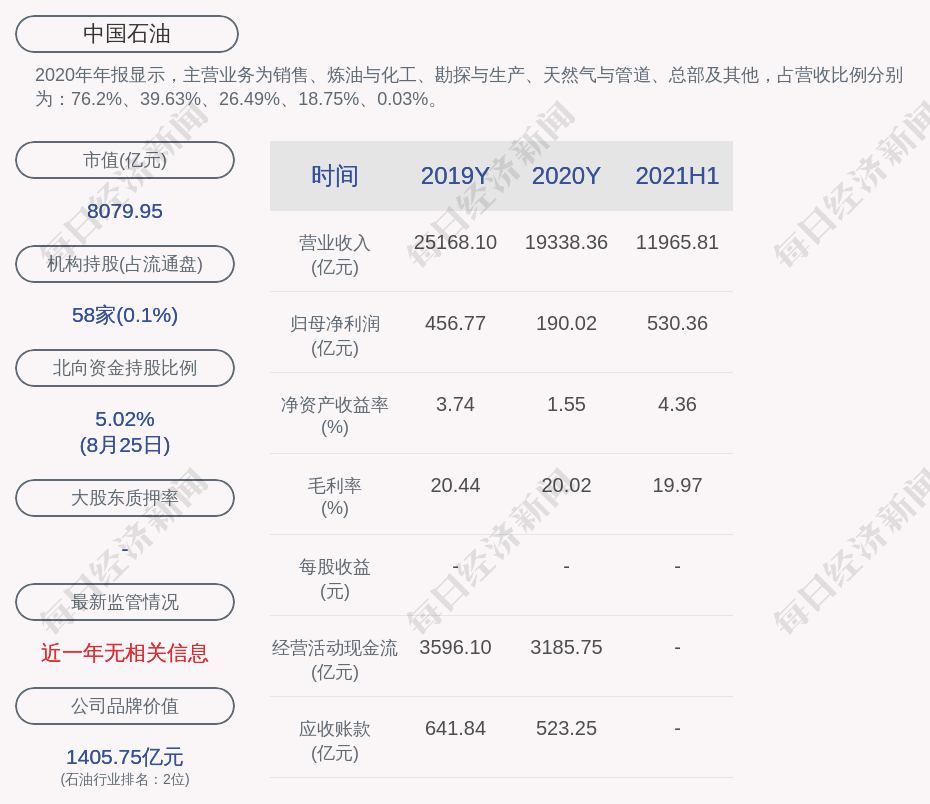Click revenue value 19338.36

pos(566,243)
